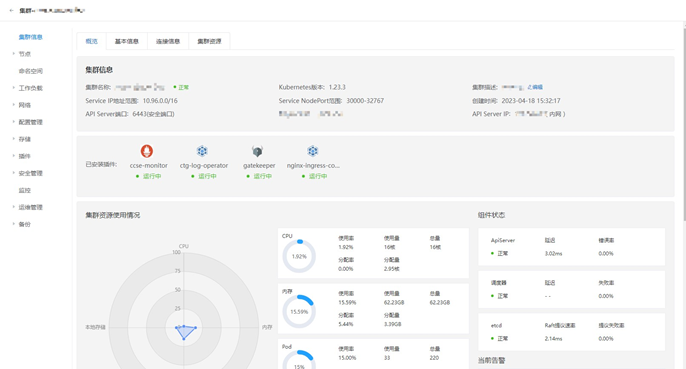
Task: Click the 组件状态 heading
Action: (x=491, y=215)
